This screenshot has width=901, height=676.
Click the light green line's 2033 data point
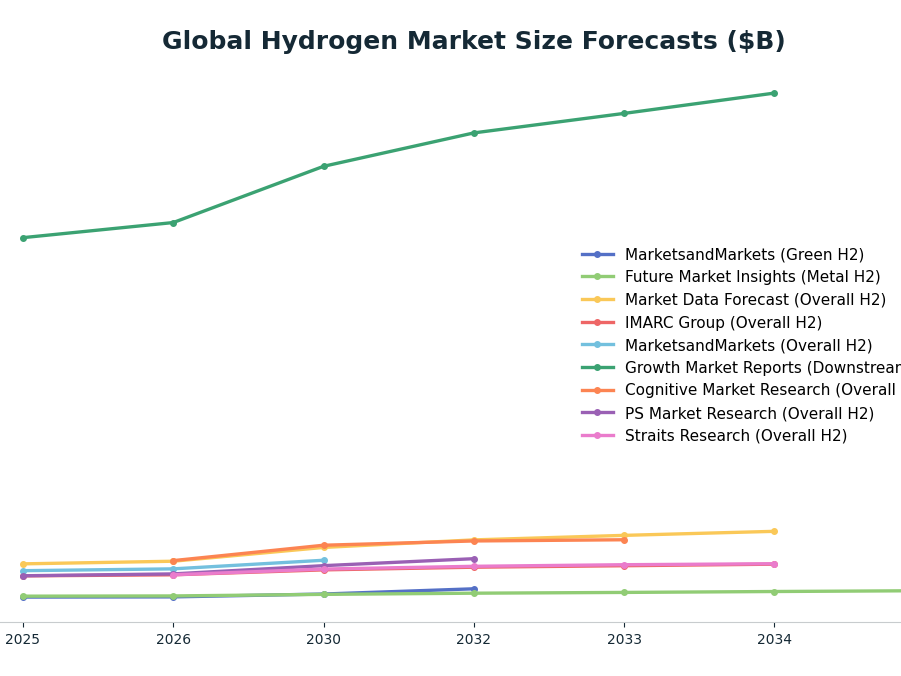click(625, 593)
